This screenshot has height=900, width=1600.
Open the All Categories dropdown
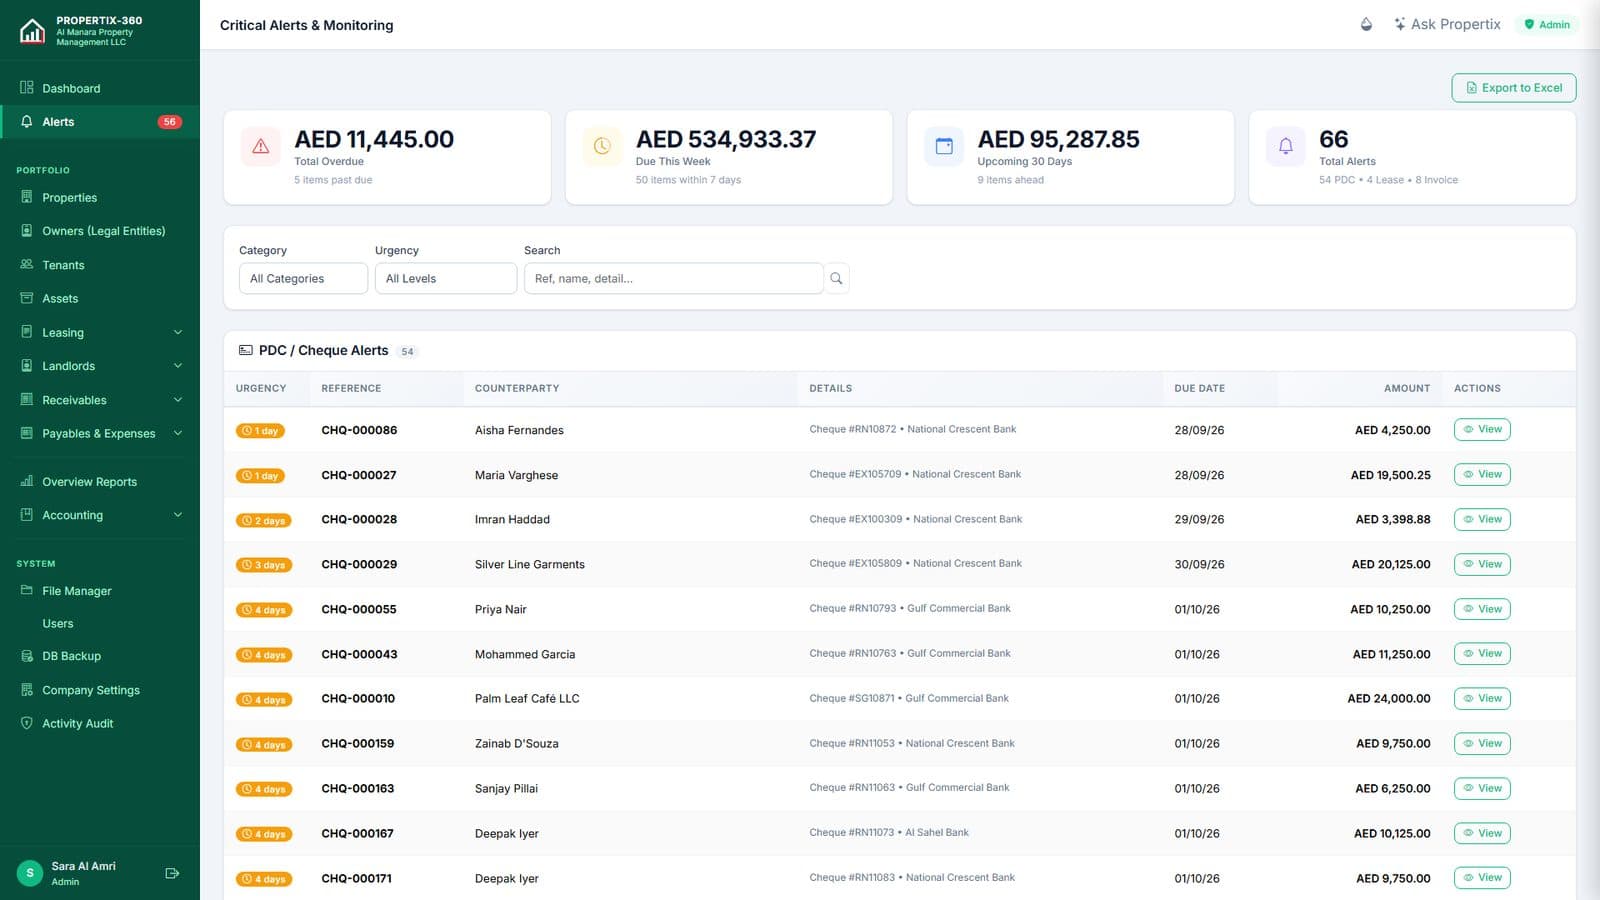coord(303,279)
